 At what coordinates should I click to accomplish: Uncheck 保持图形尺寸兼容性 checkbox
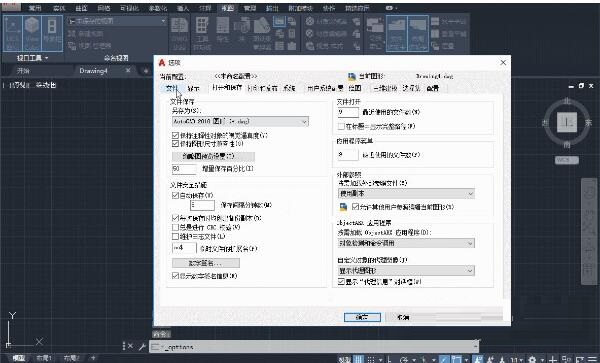coord(175,144)
